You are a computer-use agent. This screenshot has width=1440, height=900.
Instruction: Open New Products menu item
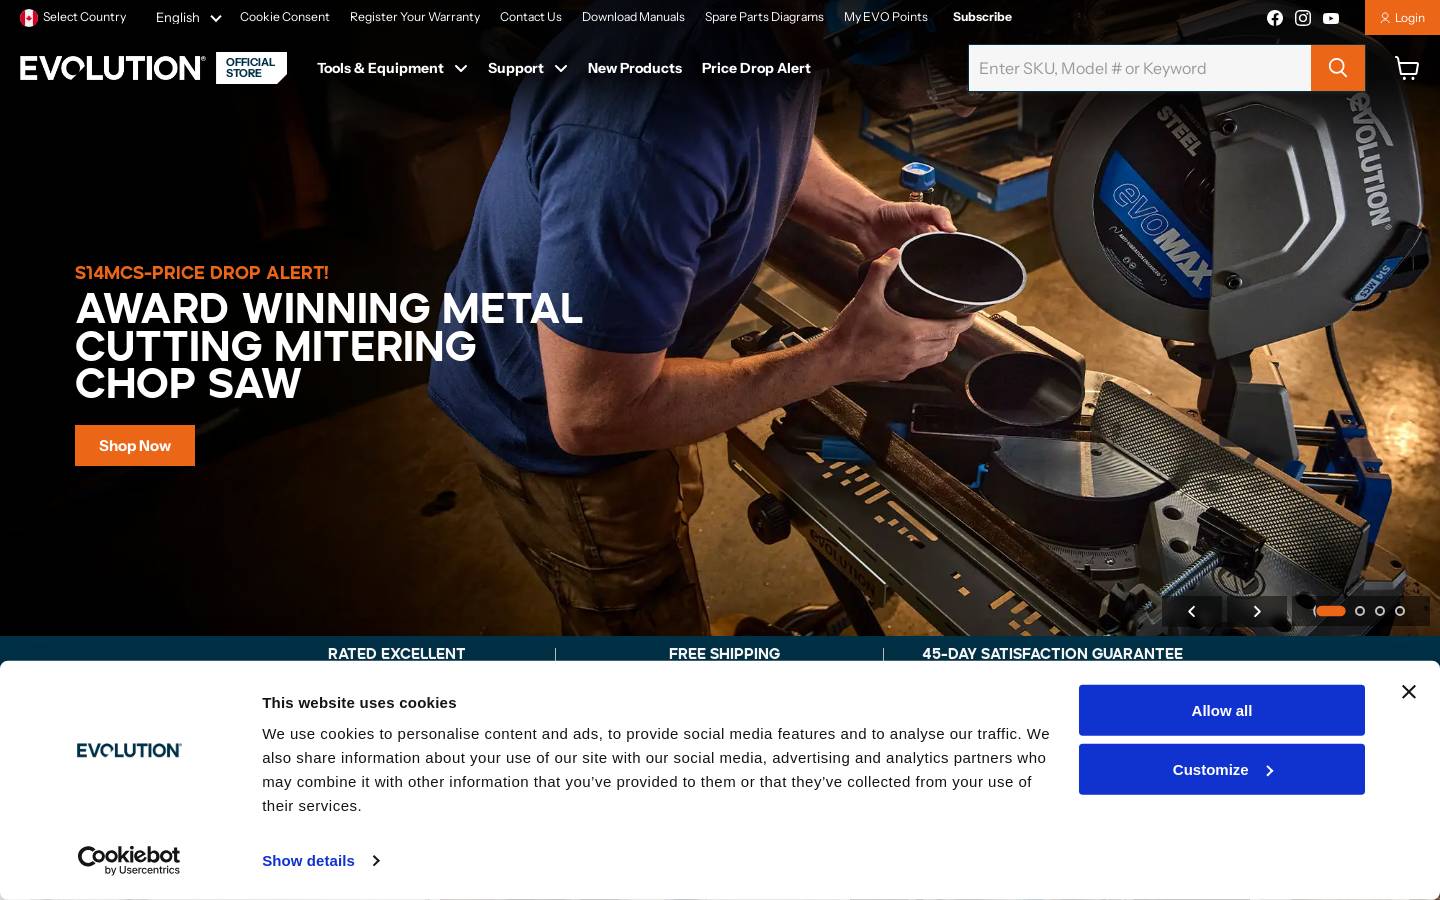tap(635, 68)
